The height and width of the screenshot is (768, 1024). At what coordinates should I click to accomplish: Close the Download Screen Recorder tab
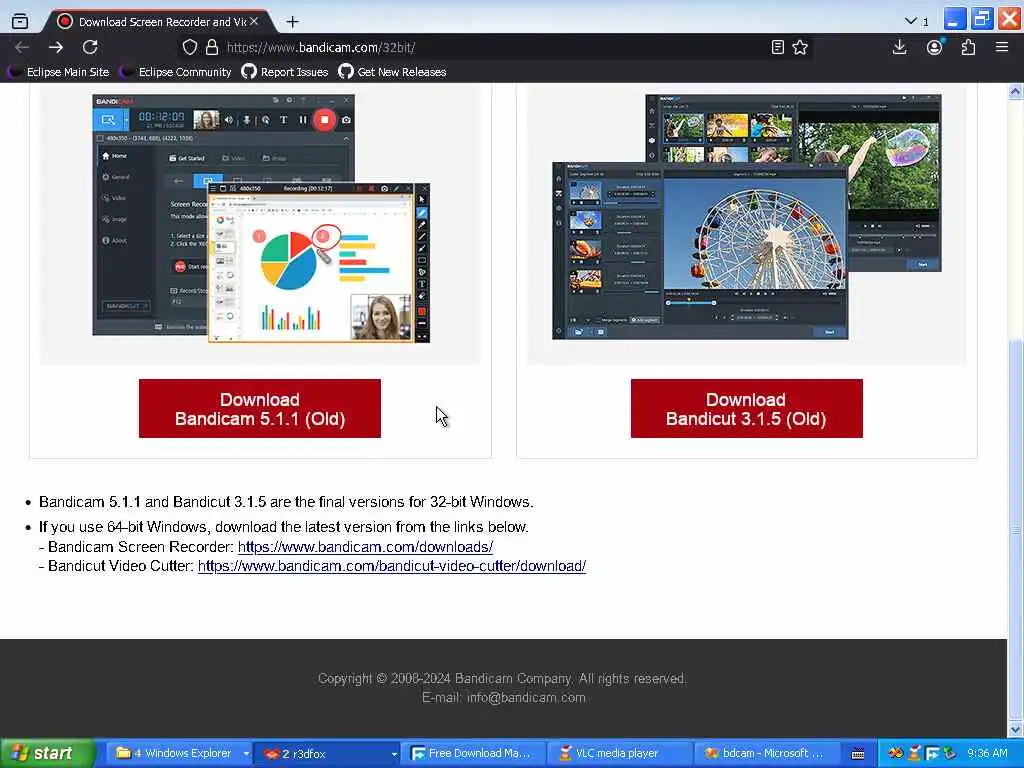[x=255, y=22]
